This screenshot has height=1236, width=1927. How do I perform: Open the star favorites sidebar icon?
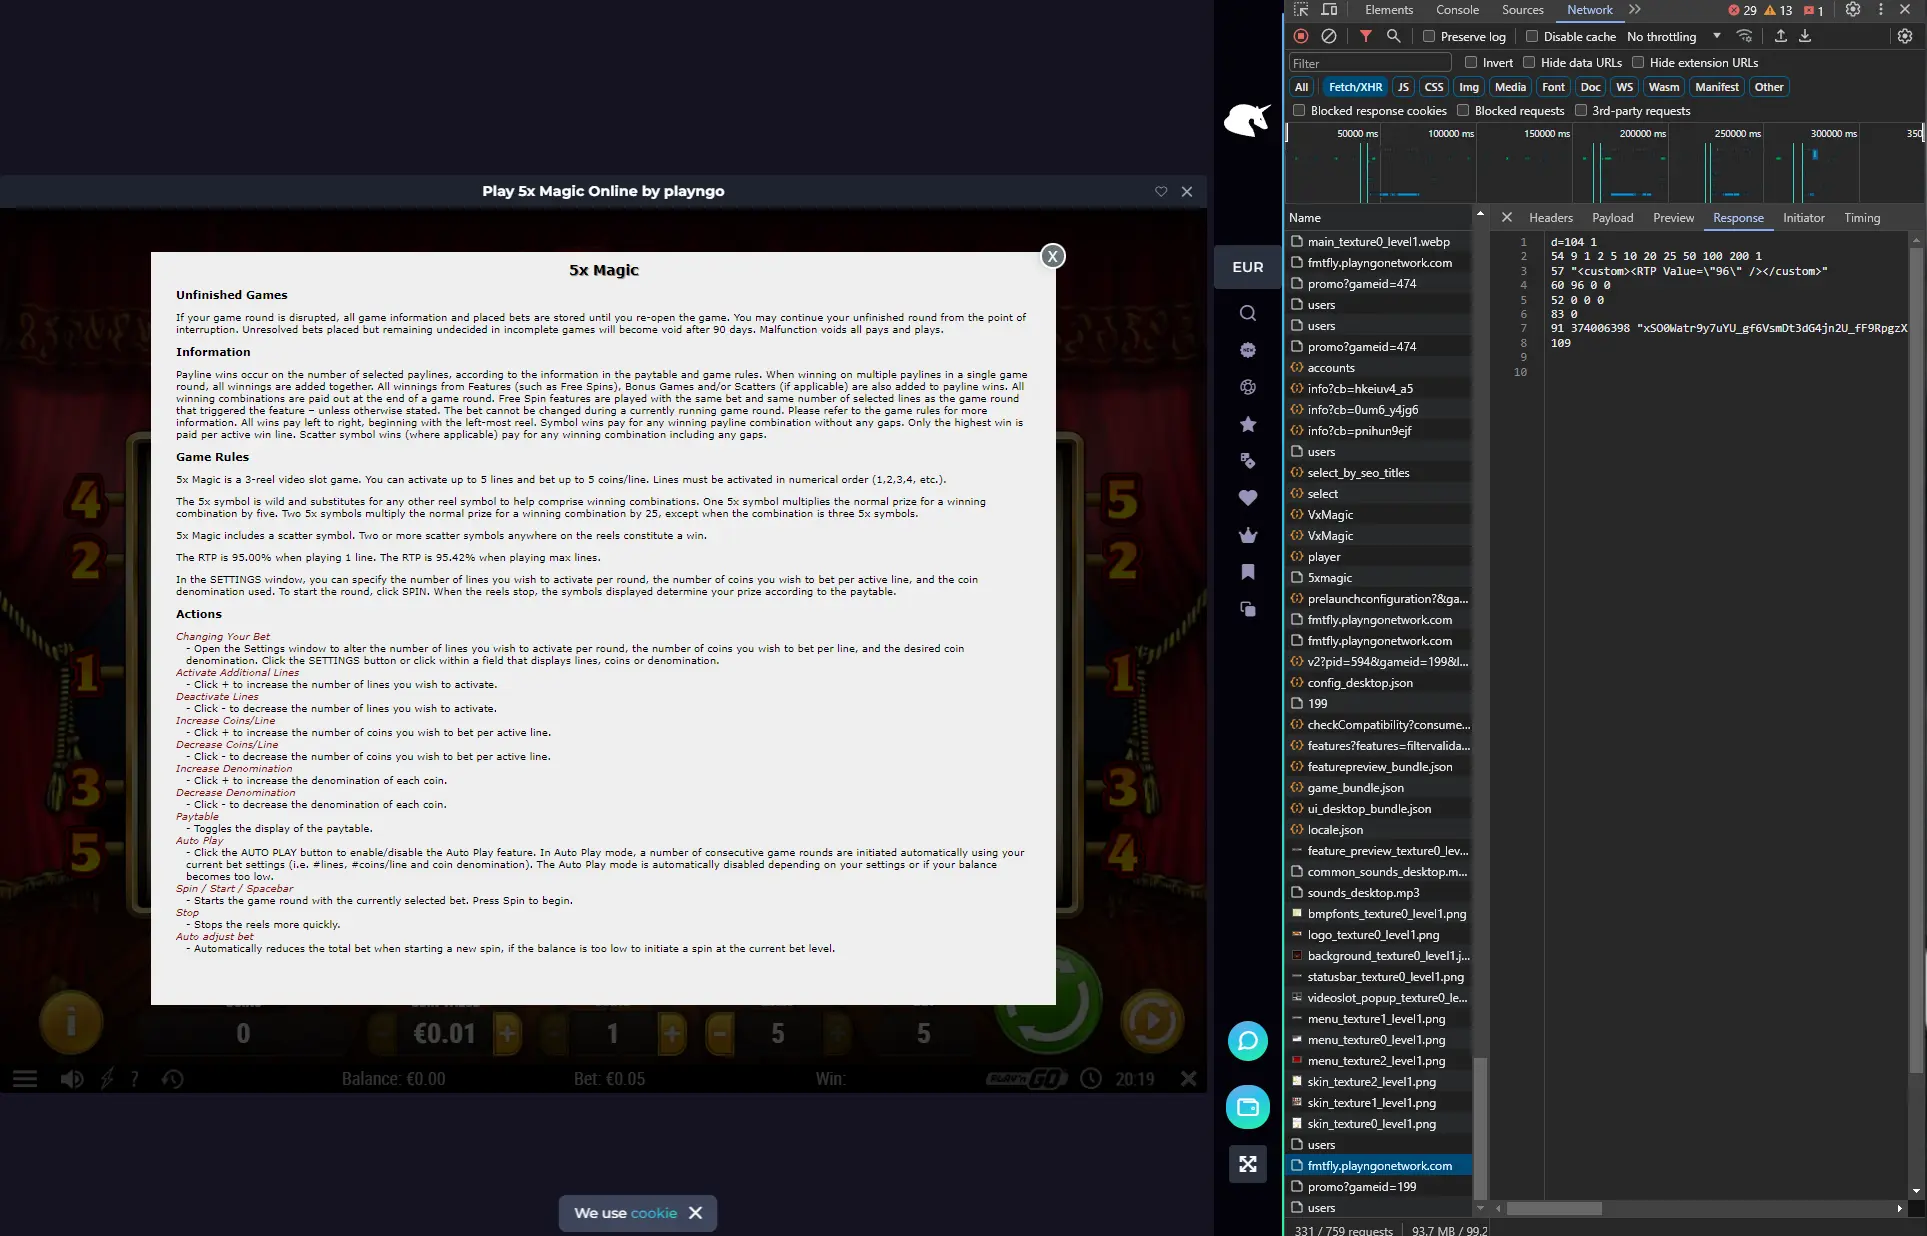point(1248,424)
